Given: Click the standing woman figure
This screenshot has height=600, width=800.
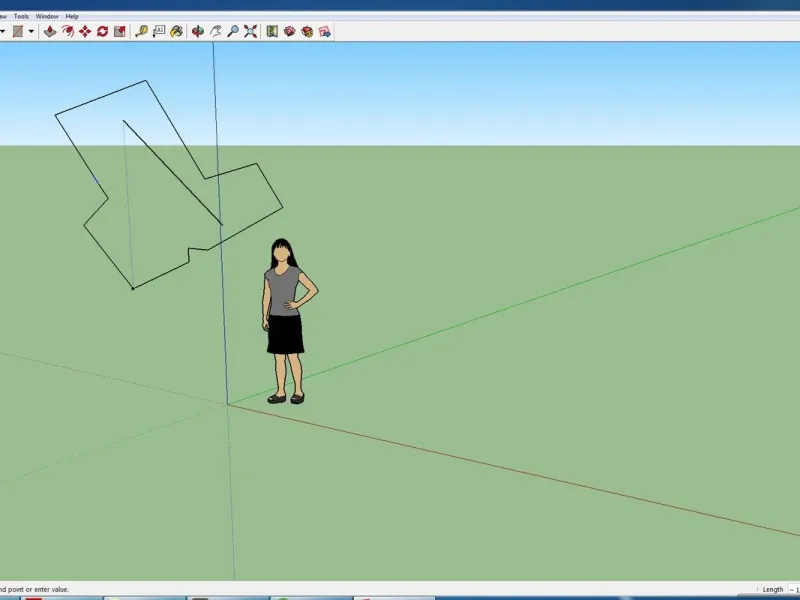Looking at the screenshot, I should 288,321.
